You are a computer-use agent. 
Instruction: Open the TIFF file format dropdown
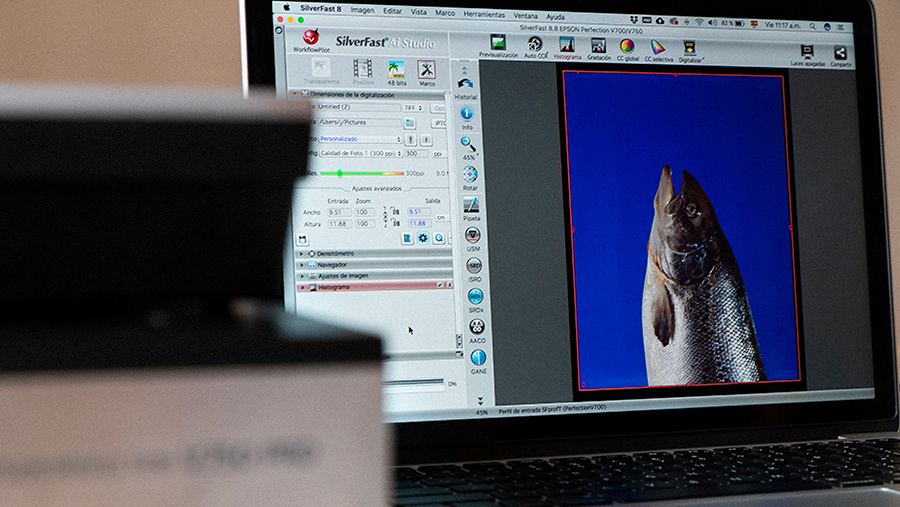(412, 107)
